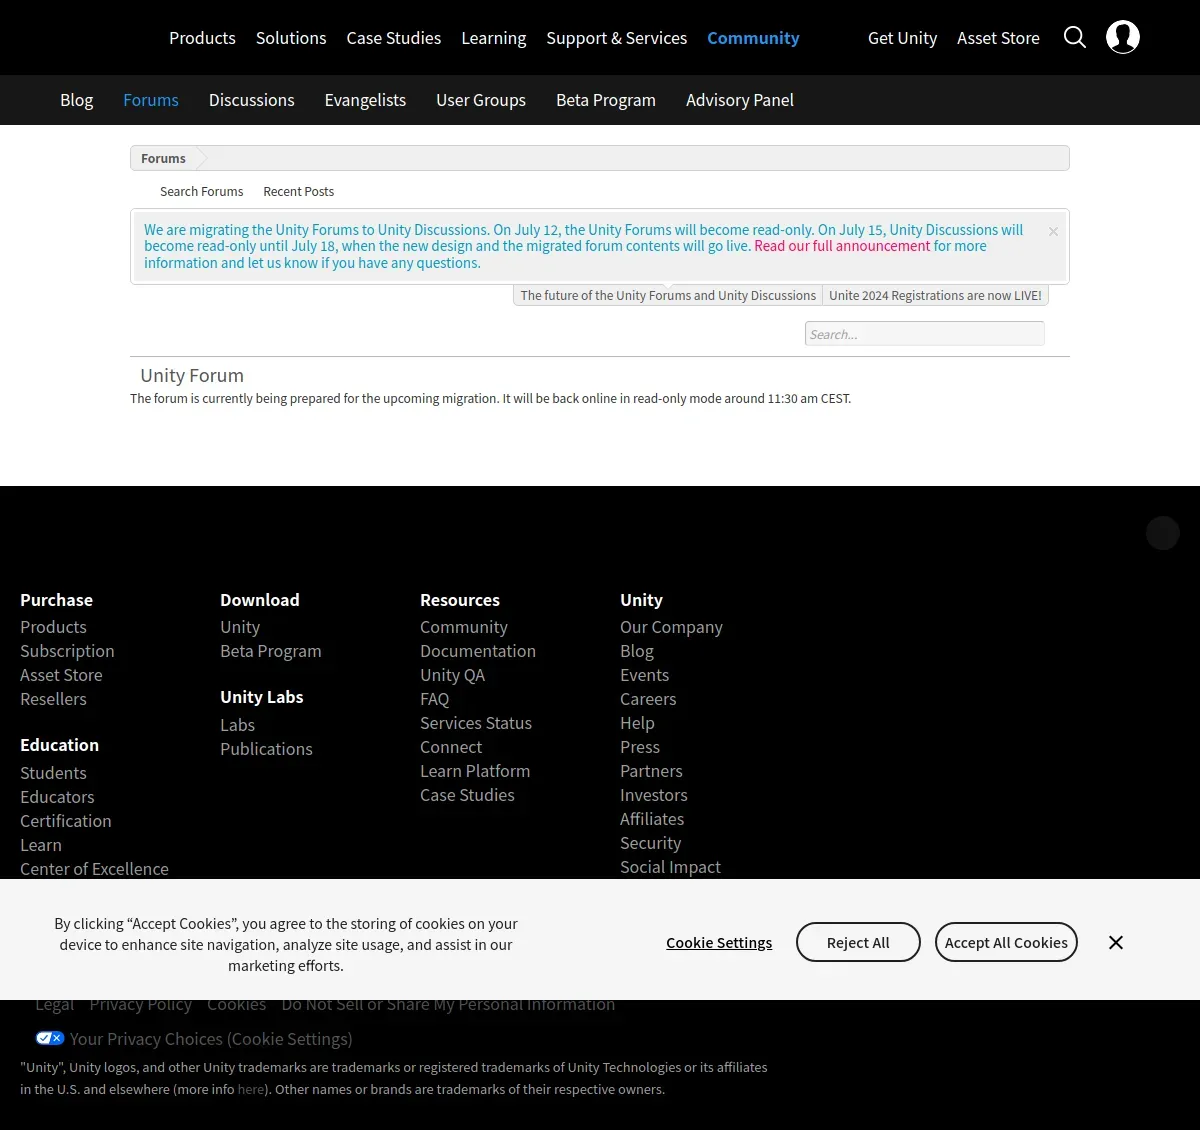
Task: Open footer FAQ link
Action: pos(435,699)
